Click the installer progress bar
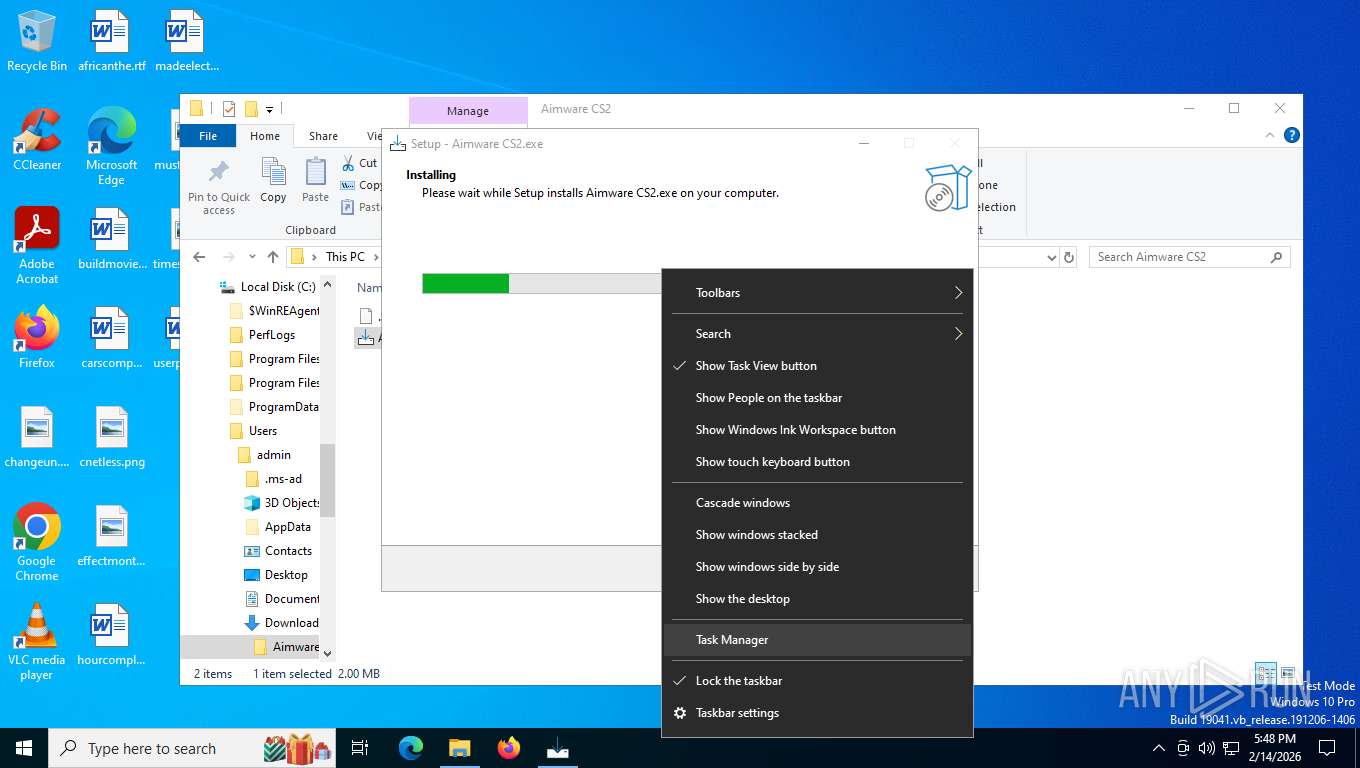The width and height of the screenshot is (1360, 768). [x=541, y=284]
